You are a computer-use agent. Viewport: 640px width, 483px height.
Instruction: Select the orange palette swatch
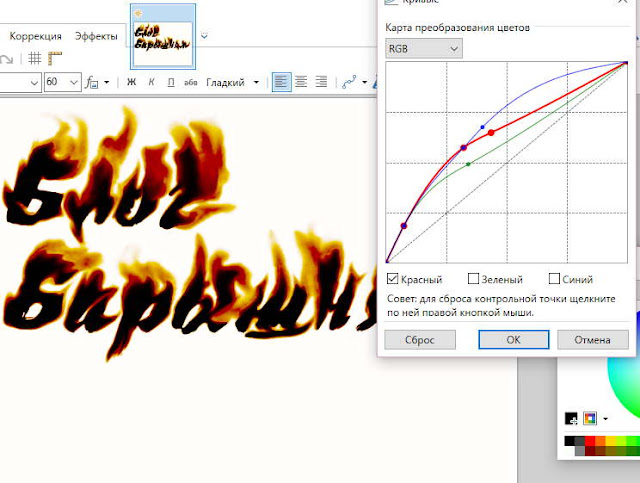click(x=600, y=441)
